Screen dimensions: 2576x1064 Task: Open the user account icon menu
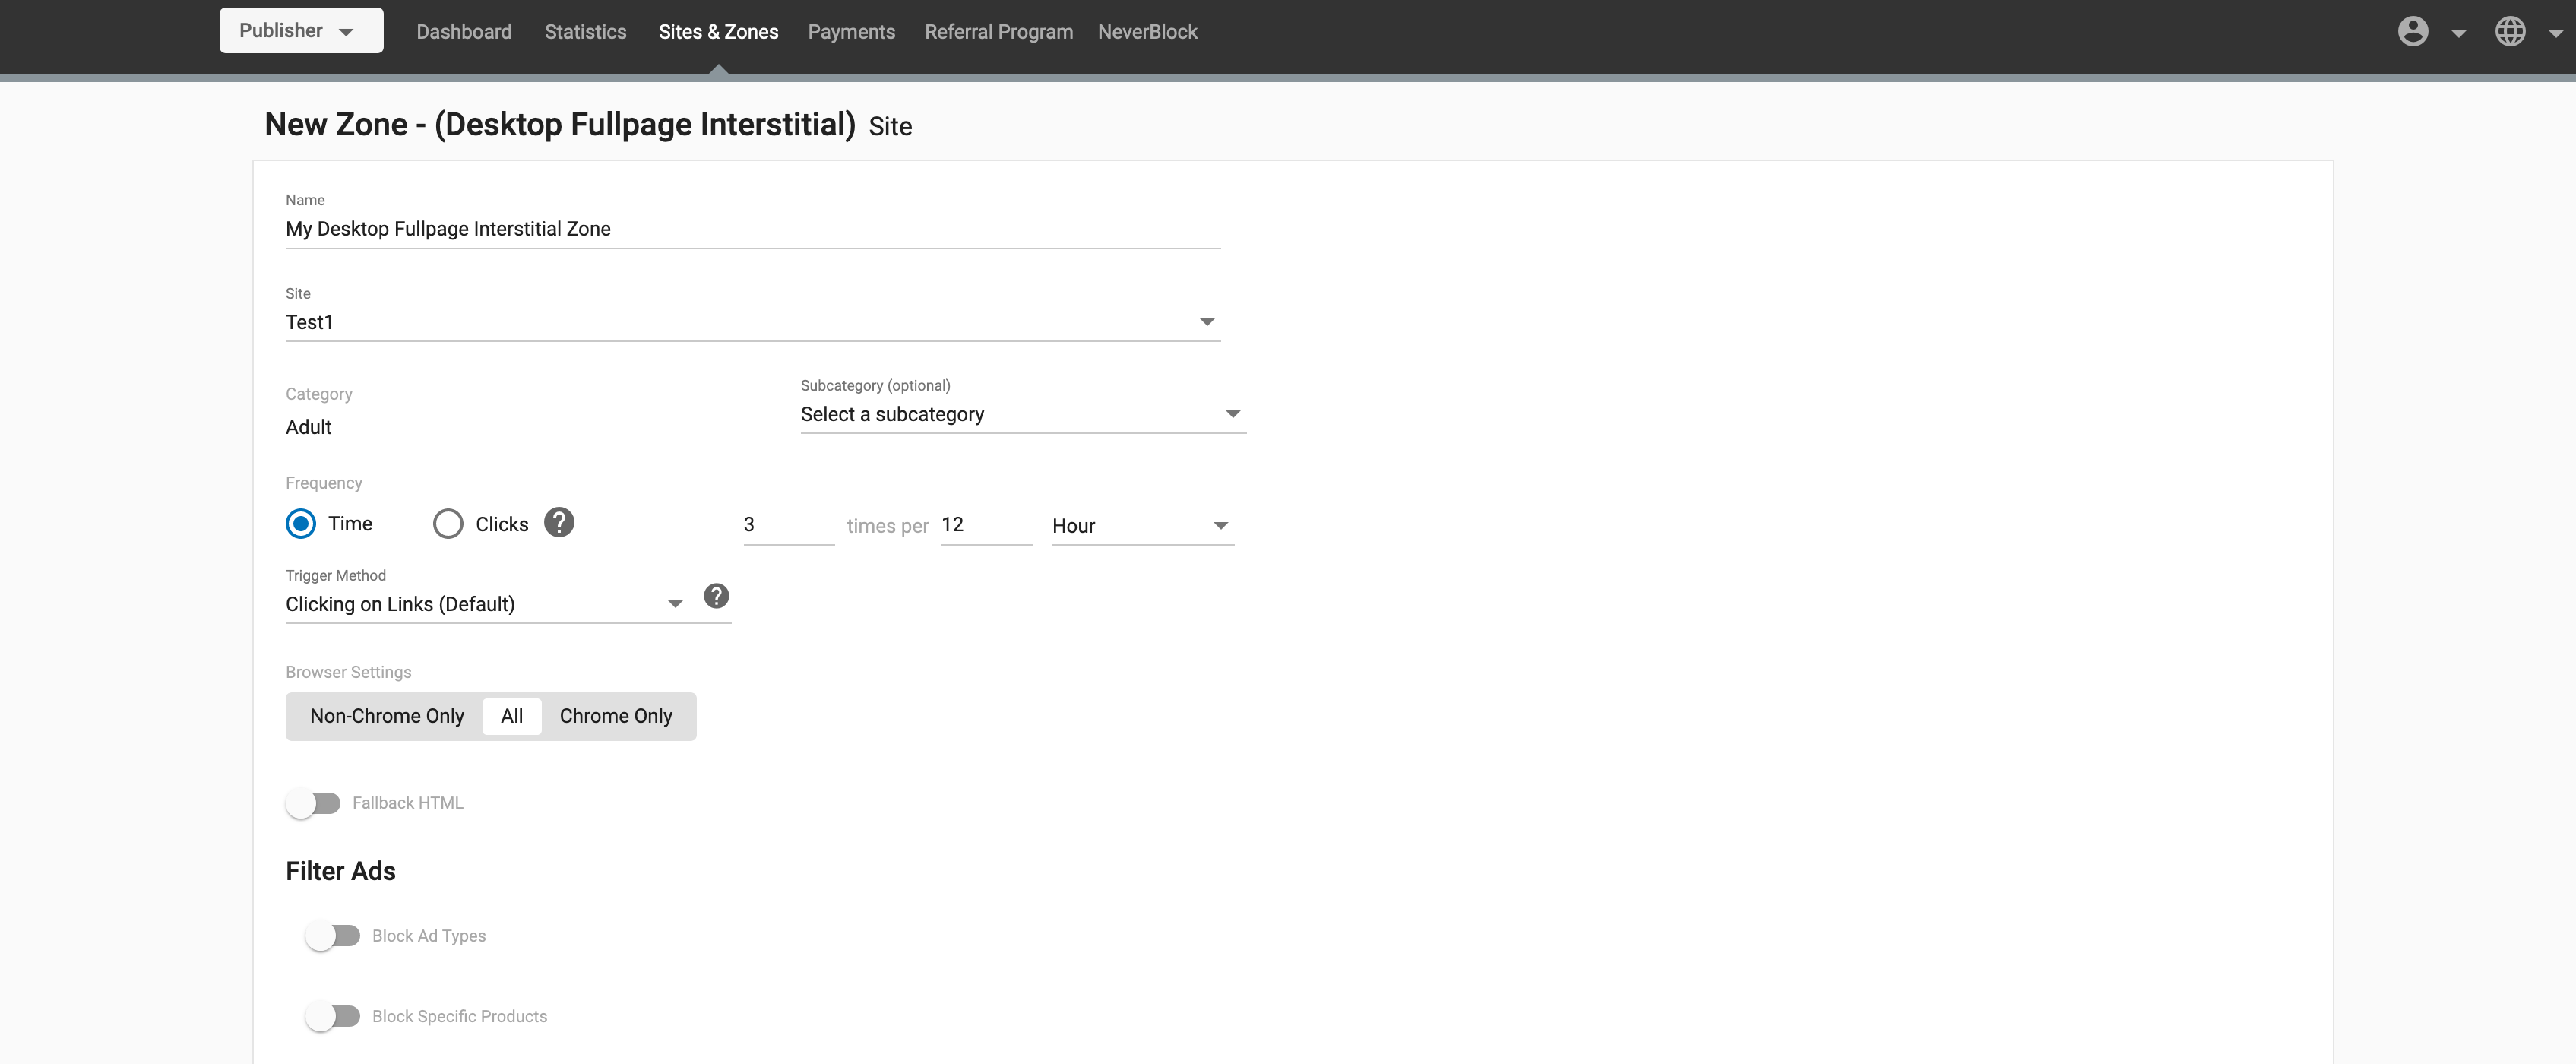coord(2412,32)
